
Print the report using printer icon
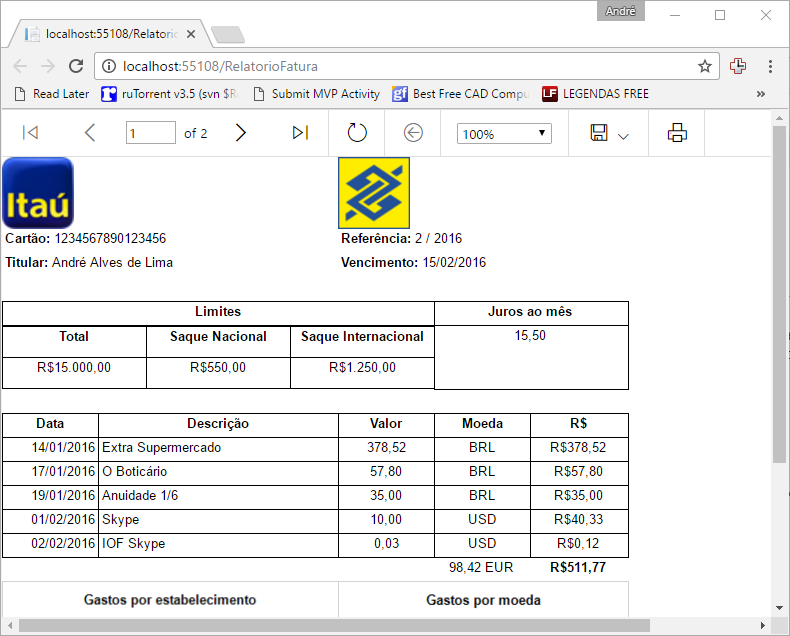[678, 133]
